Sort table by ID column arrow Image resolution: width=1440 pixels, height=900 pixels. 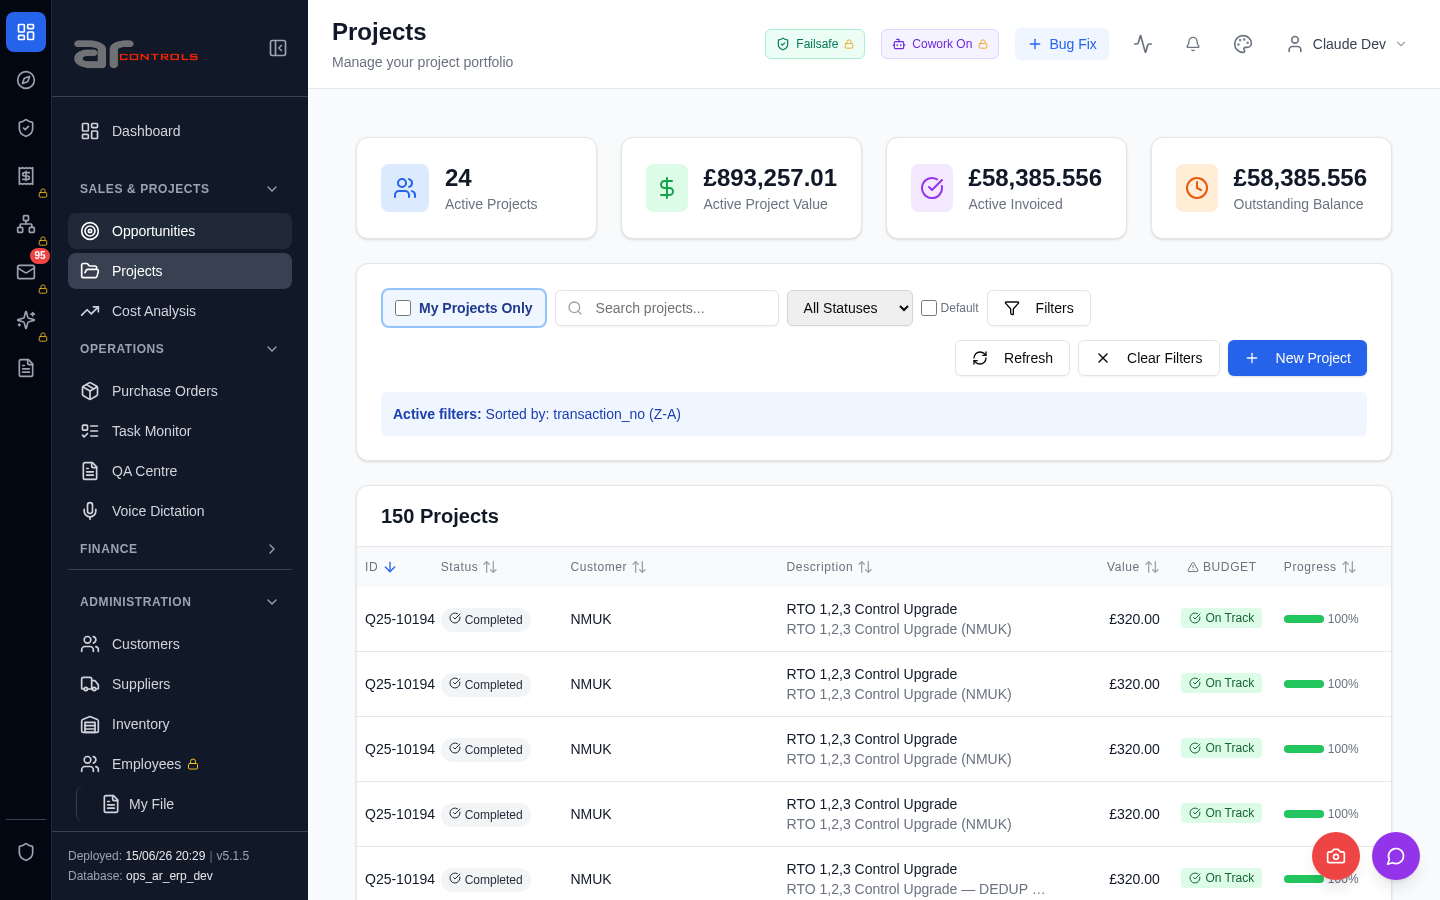(x=390, y=567)
